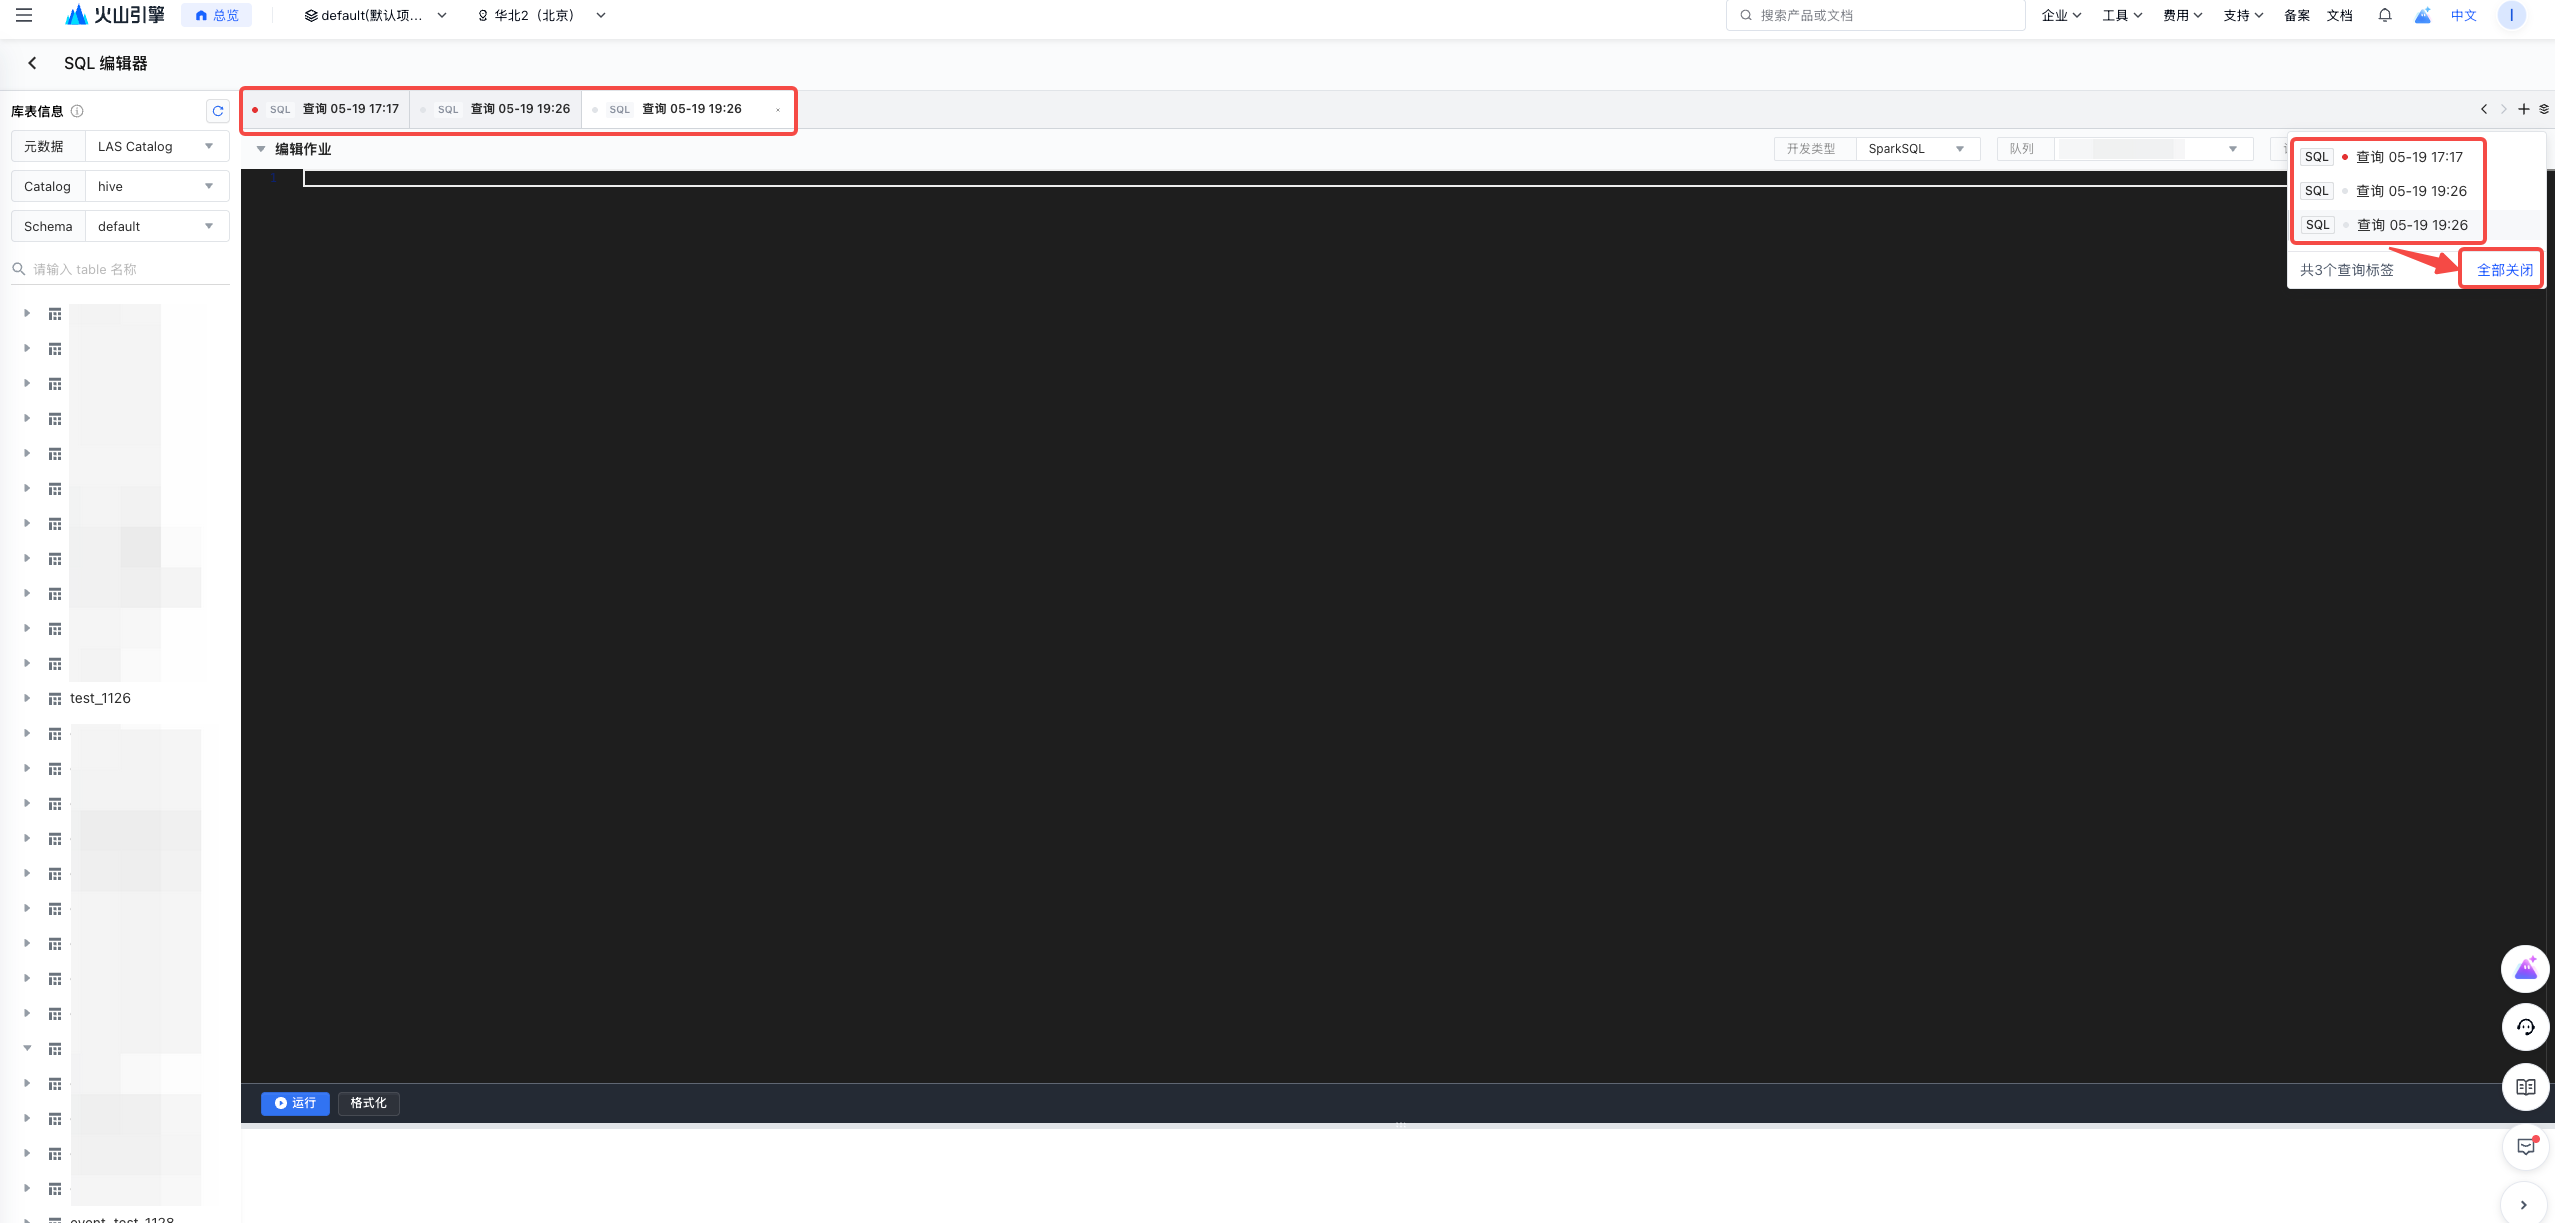Open the documentation book floating button
This screenshot has width=2555, height=1223.
[x=2525, y=1087]
